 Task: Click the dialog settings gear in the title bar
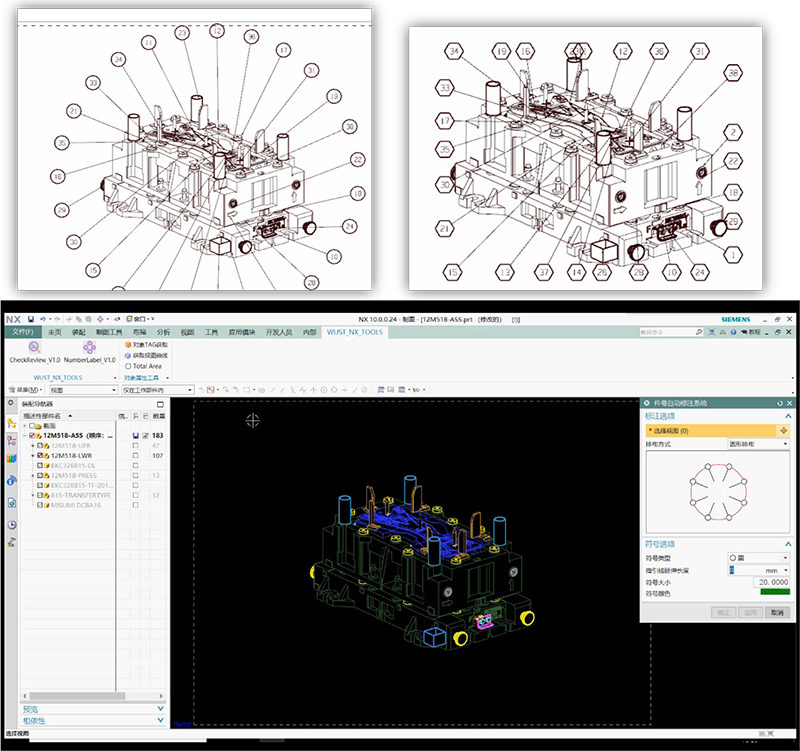pyautogui.click(x=646, y=403)
